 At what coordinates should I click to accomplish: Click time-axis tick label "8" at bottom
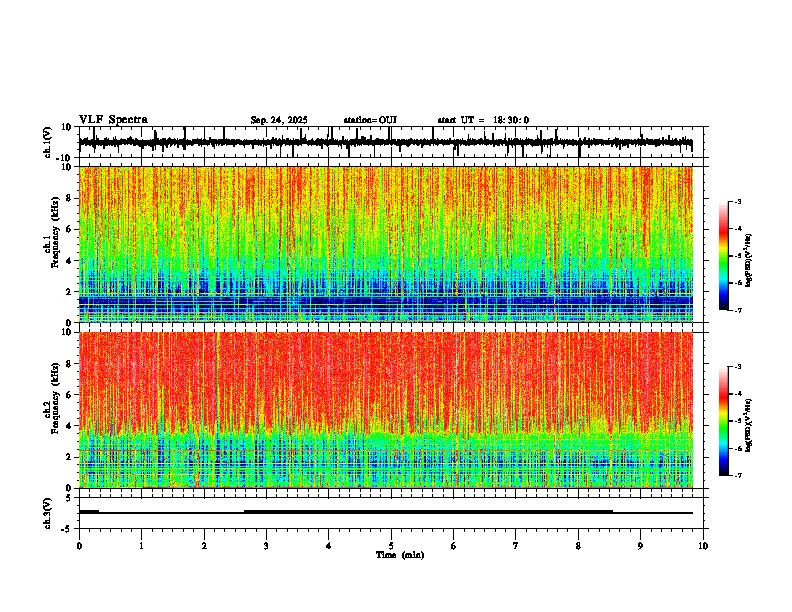[x=578, y=546]
